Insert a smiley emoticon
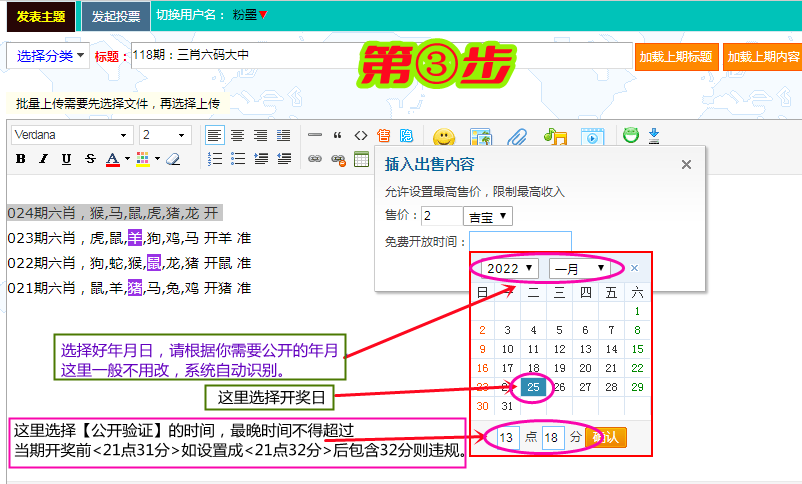This screenshot has width=802, height=484. pos(444,137)
